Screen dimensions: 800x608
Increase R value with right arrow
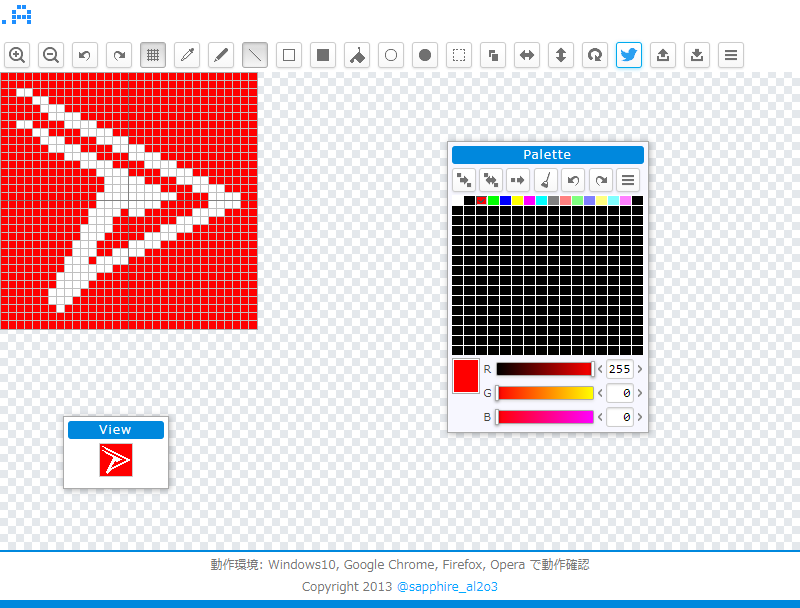(640, 369)
